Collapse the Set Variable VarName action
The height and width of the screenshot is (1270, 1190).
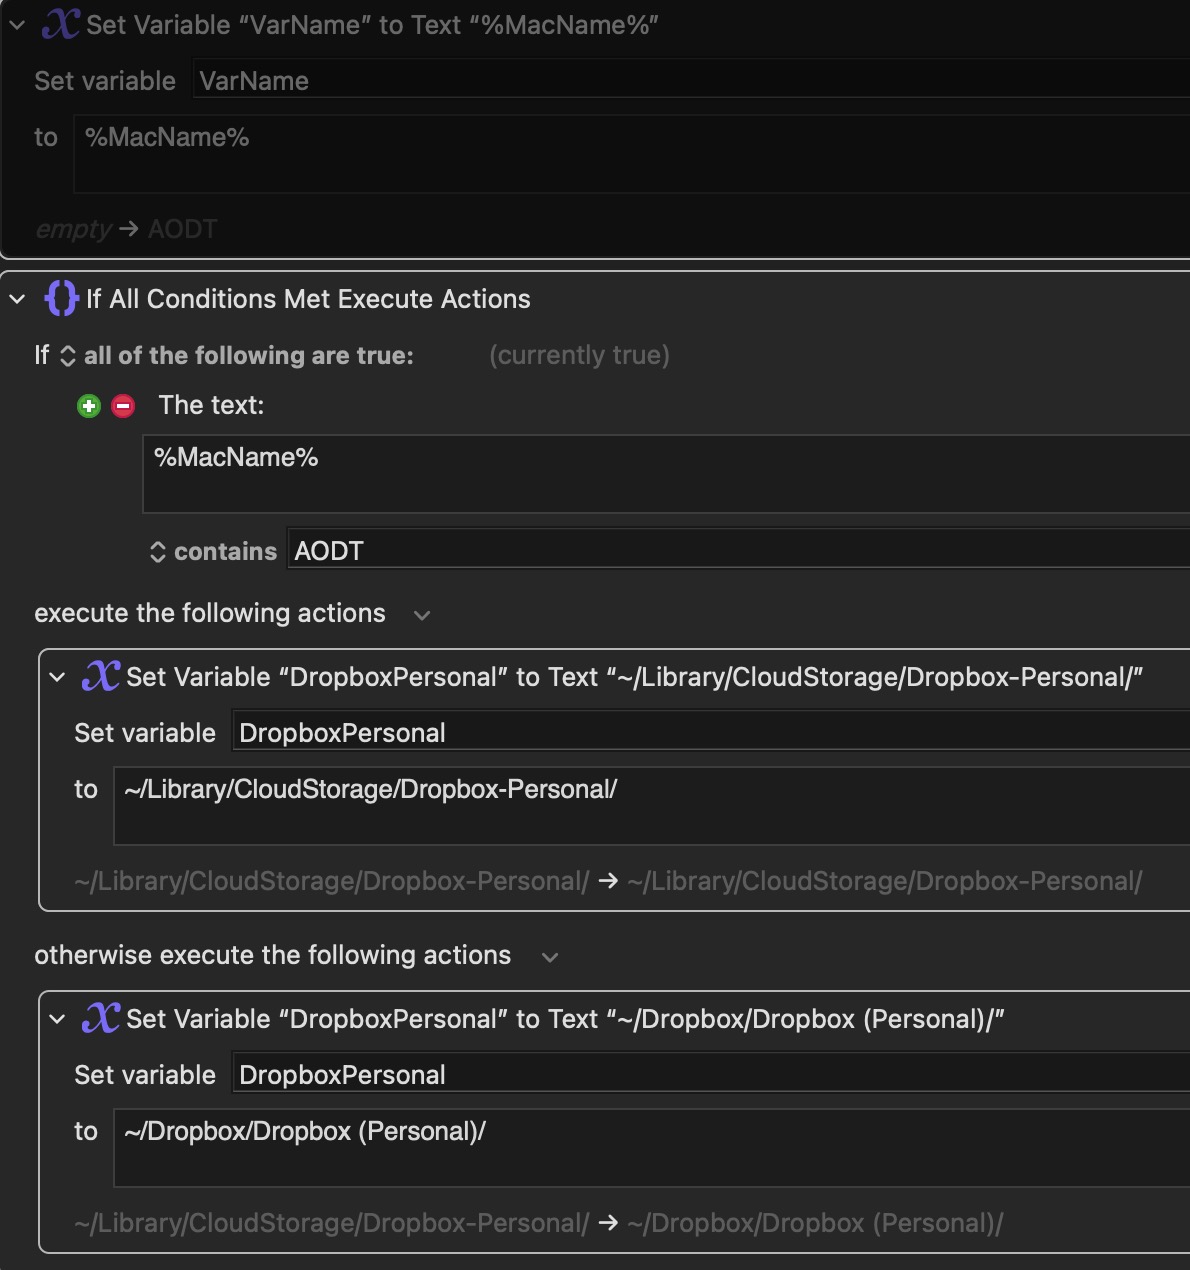click(17, 25)
